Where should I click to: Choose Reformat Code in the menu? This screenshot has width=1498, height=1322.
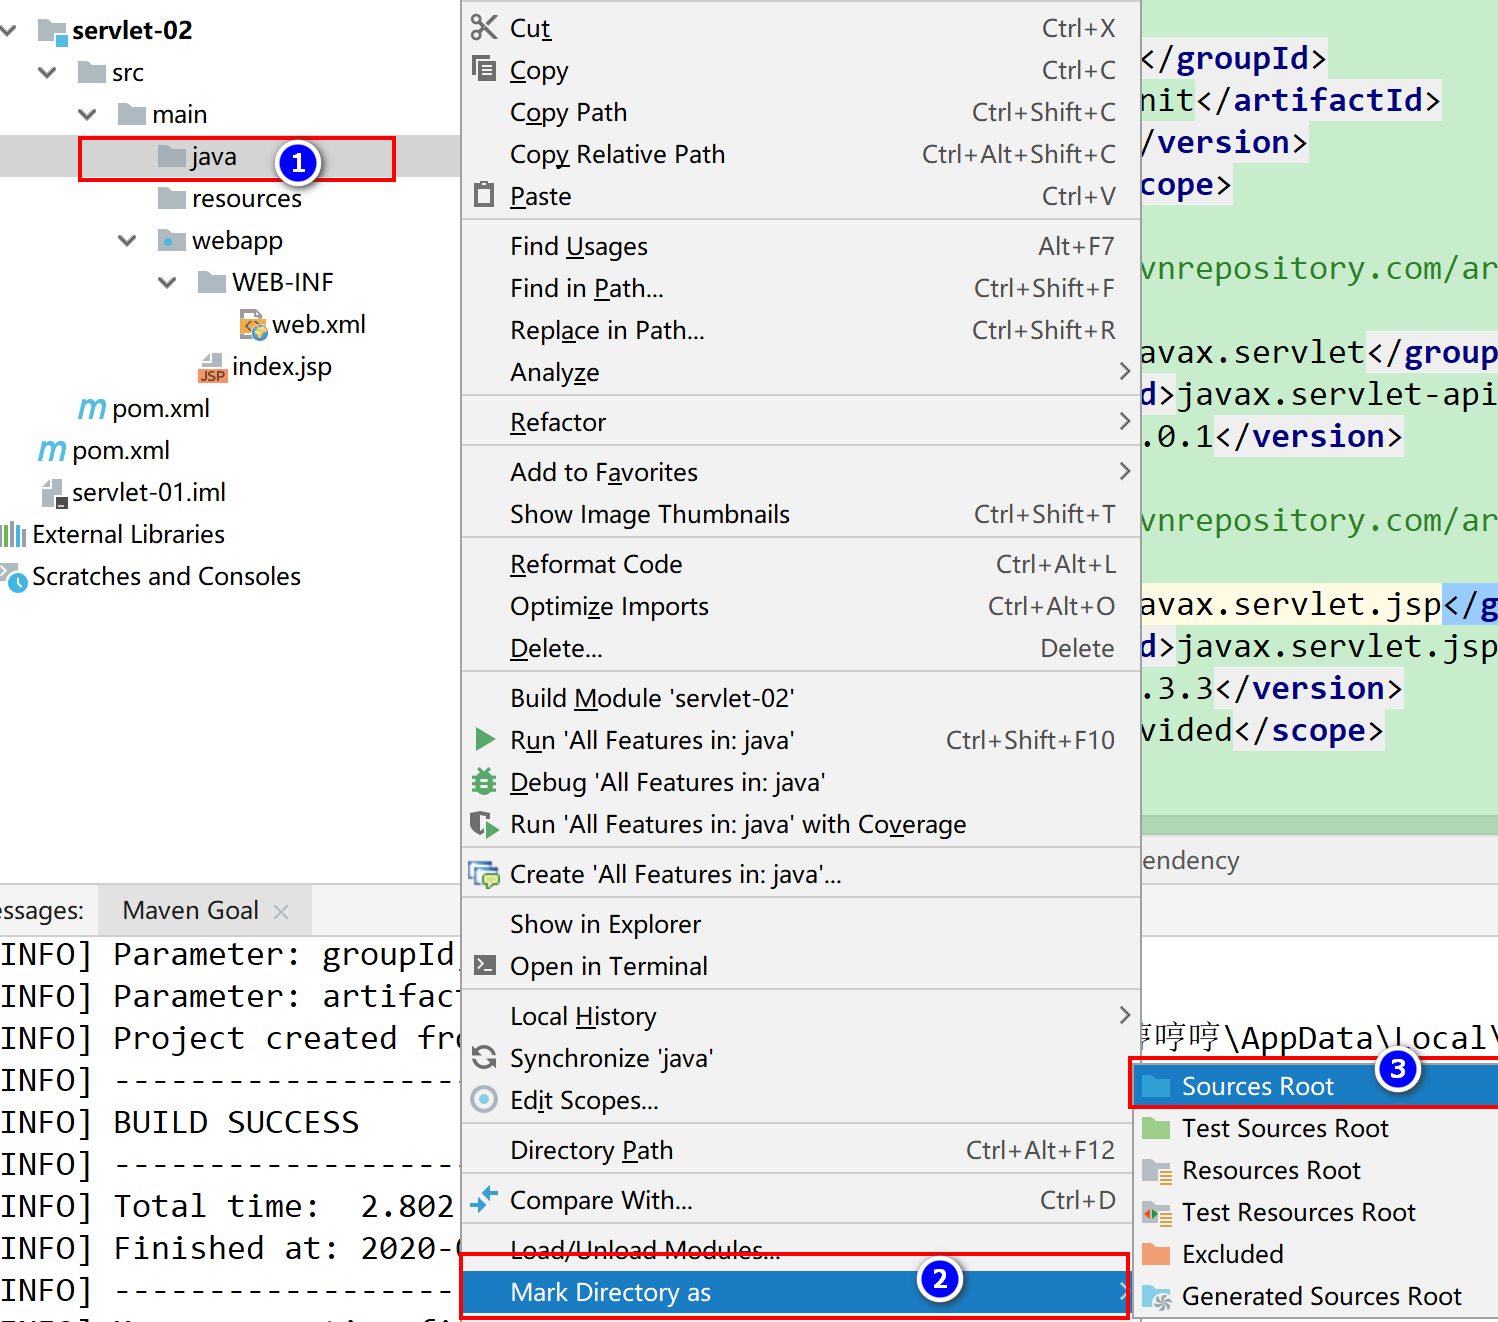click(800, 564)
